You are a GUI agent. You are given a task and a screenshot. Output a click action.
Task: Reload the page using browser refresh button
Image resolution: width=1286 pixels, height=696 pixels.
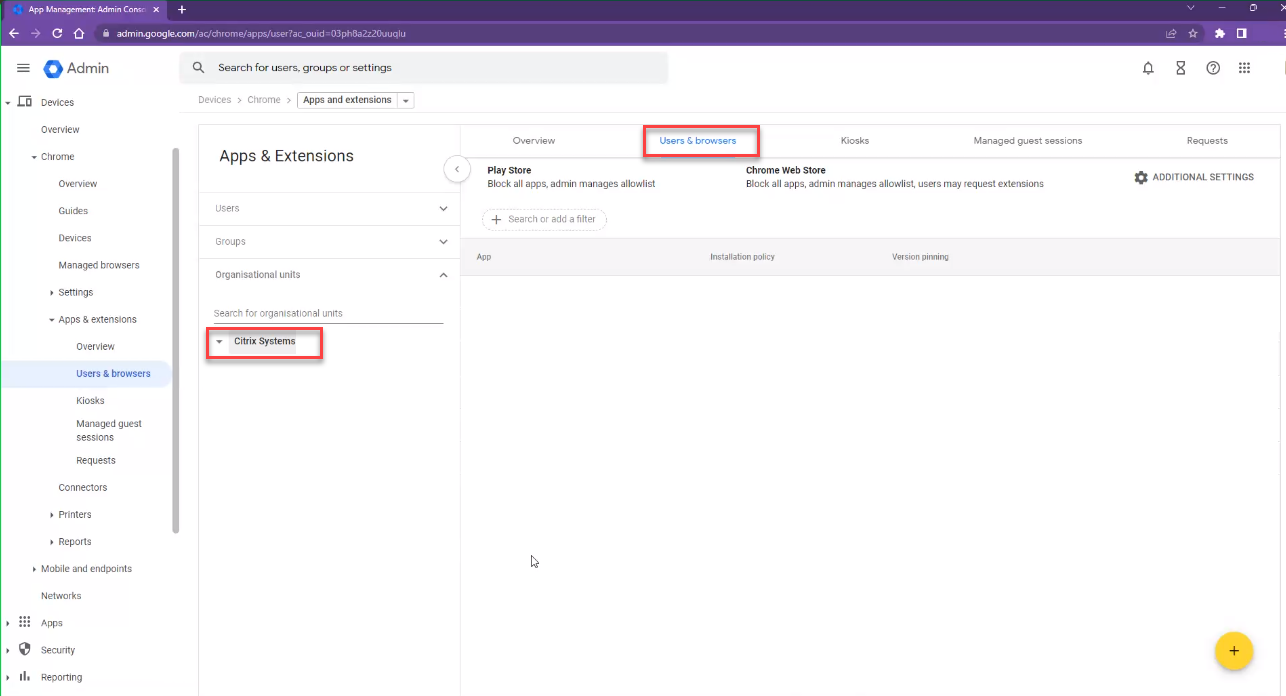coord(57,33)
